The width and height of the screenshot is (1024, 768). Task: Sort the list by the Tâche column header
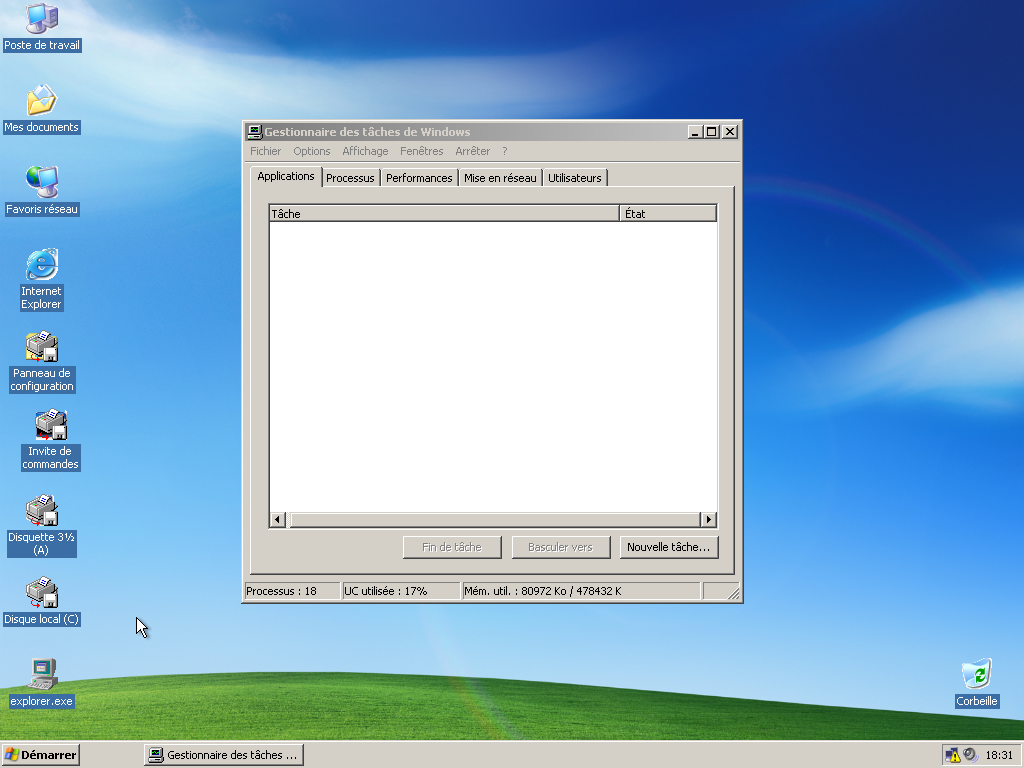coord(444,213)
